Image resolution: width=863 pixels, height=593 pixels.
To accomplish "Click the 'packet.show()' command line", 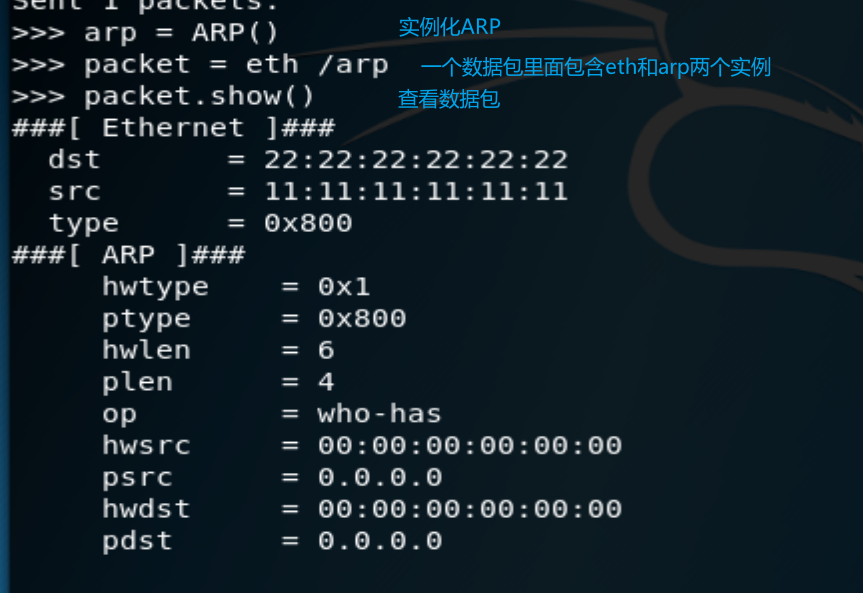I will (163, 97).
